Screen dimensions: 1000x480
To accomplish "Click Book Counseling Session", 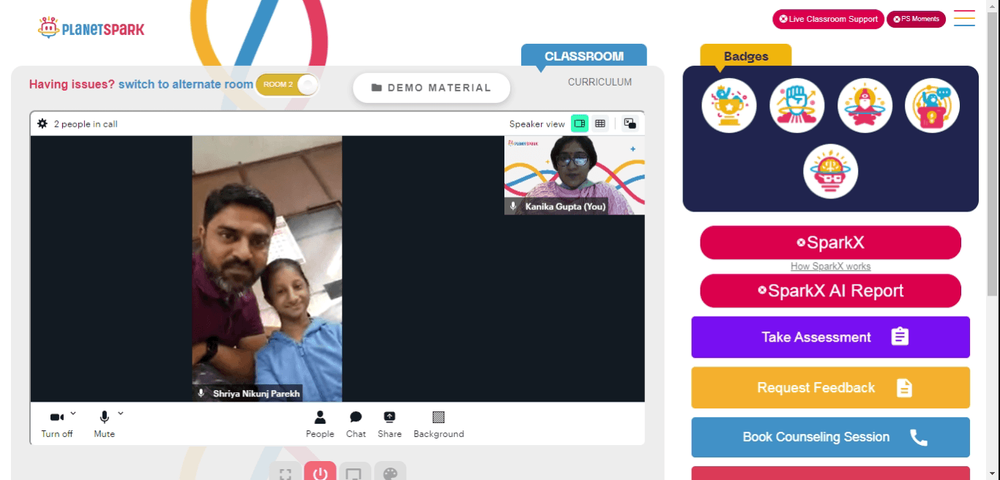I will point(830,437).
